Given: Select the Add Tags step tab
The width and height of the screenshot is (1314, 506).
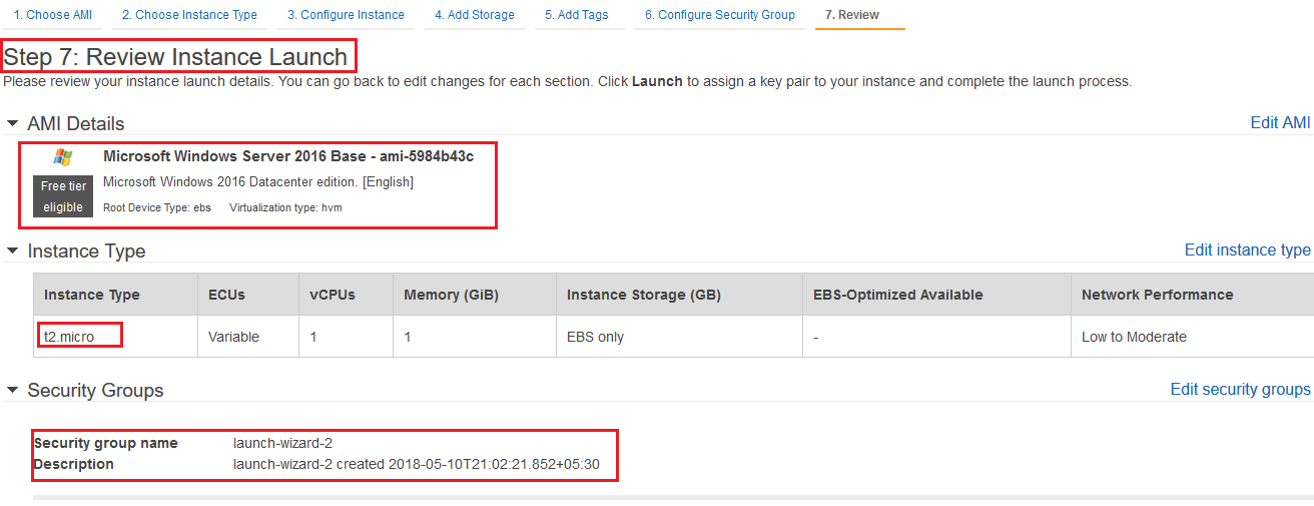Looking at the screenshot, I should (x=576, y=15).
